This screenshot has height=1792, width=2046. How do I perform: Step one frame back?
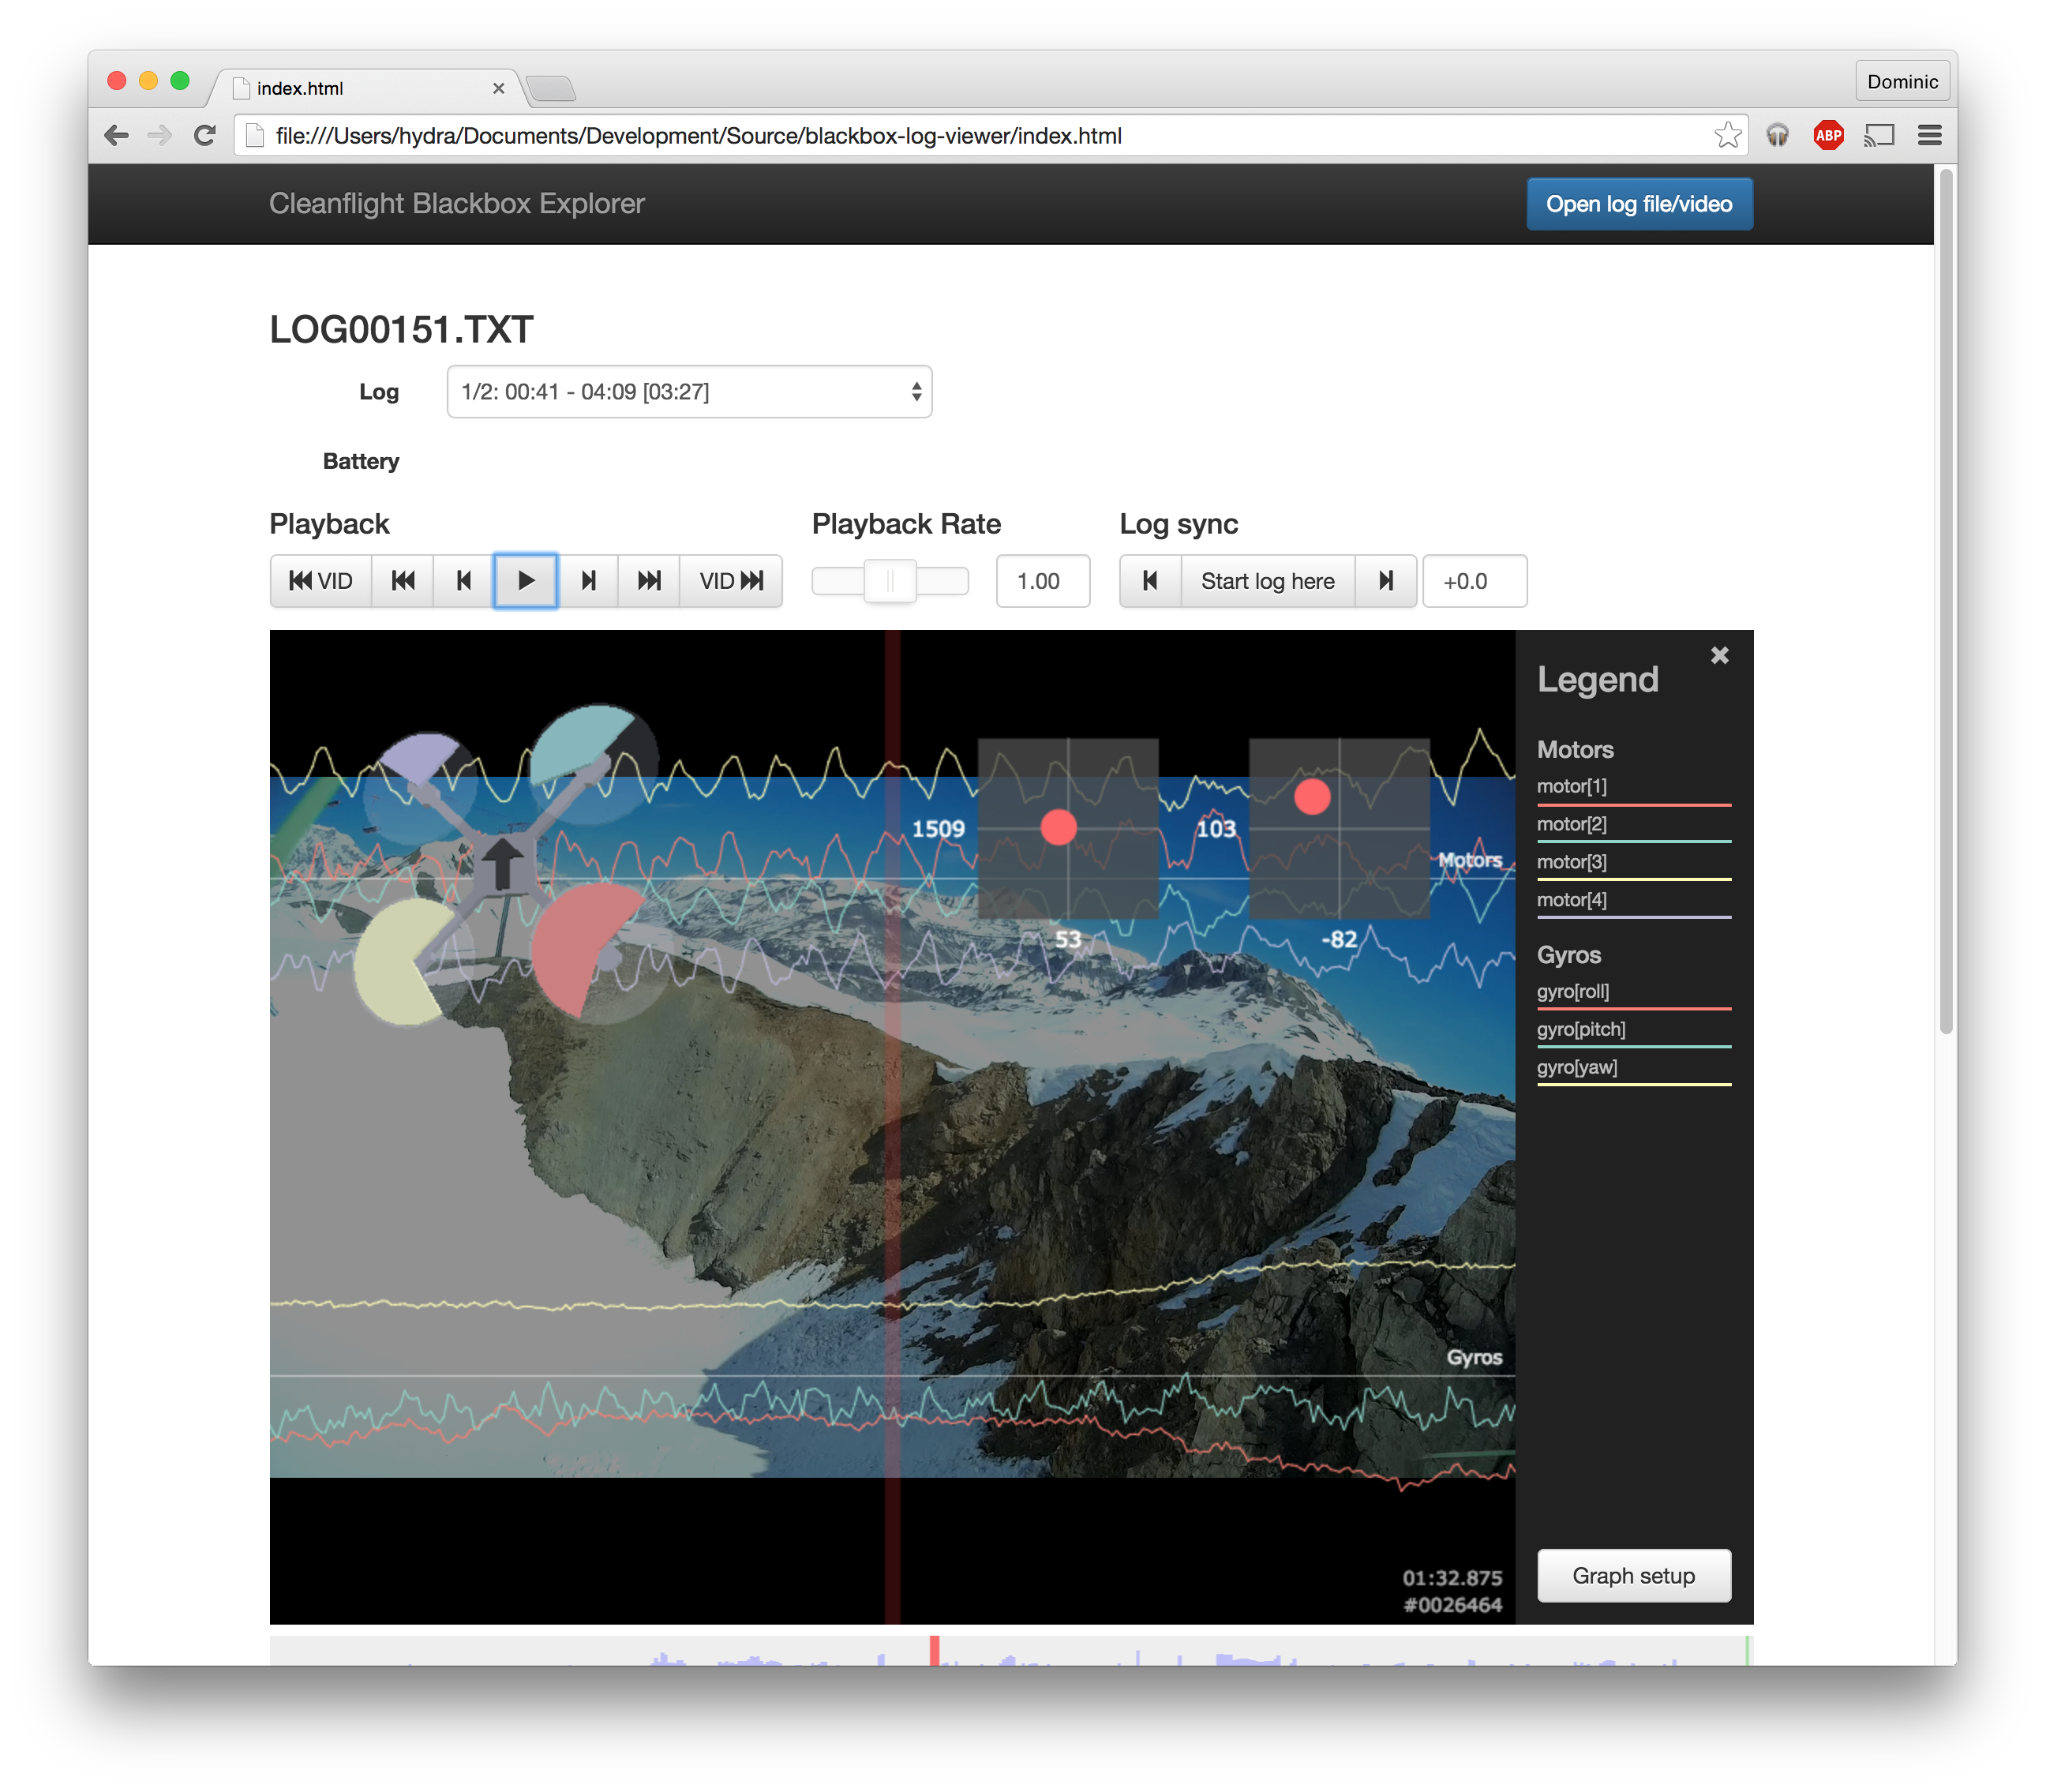click(463, 581)
